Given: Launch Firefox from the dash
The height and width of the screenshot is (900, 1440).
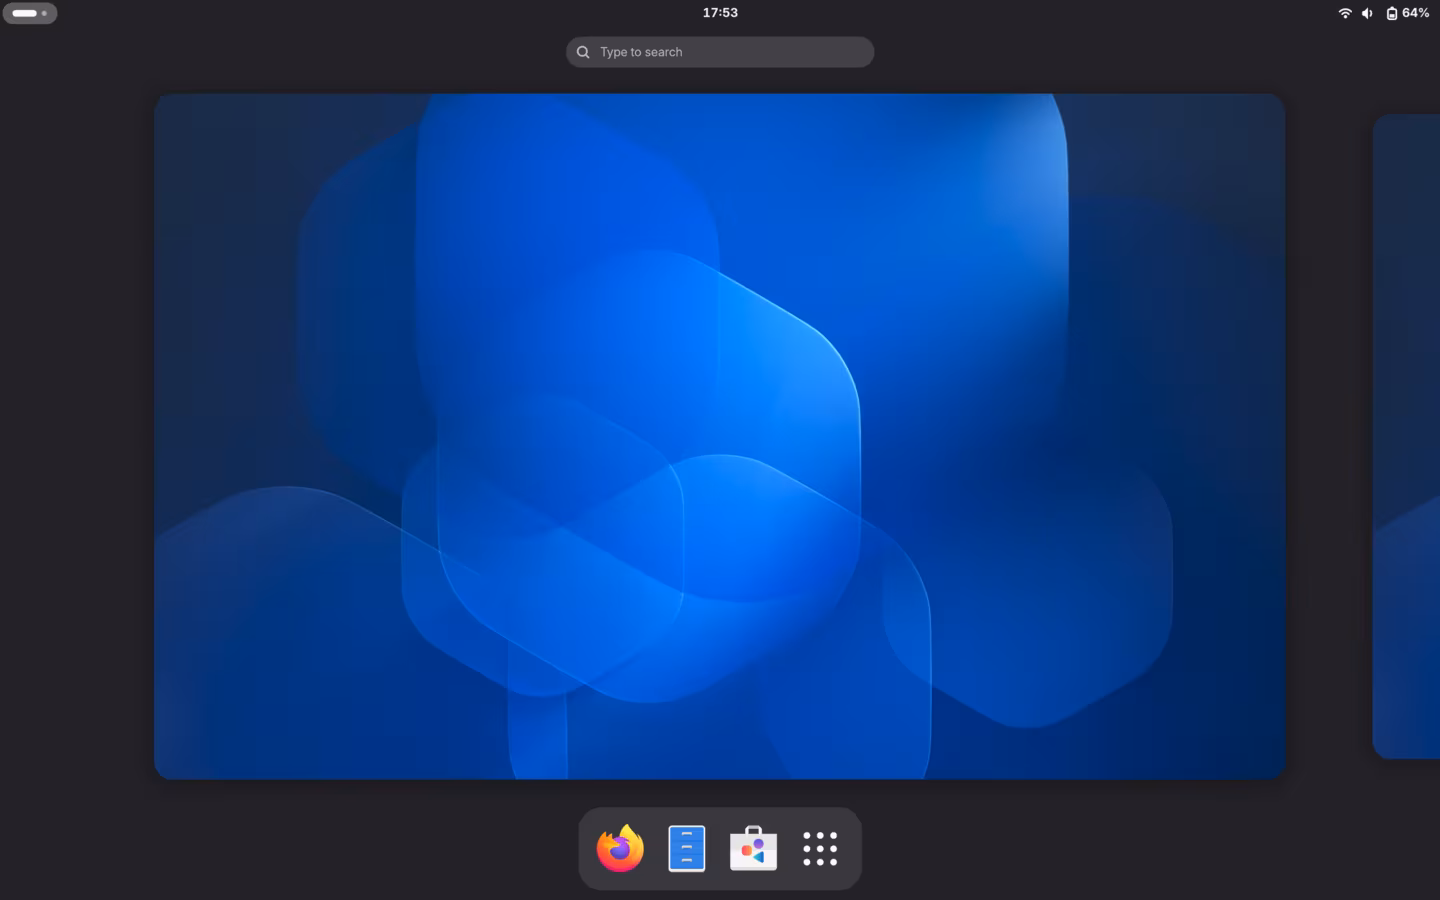Looking at the screenshot, I should pyautogui.click(x=620, y=849).
